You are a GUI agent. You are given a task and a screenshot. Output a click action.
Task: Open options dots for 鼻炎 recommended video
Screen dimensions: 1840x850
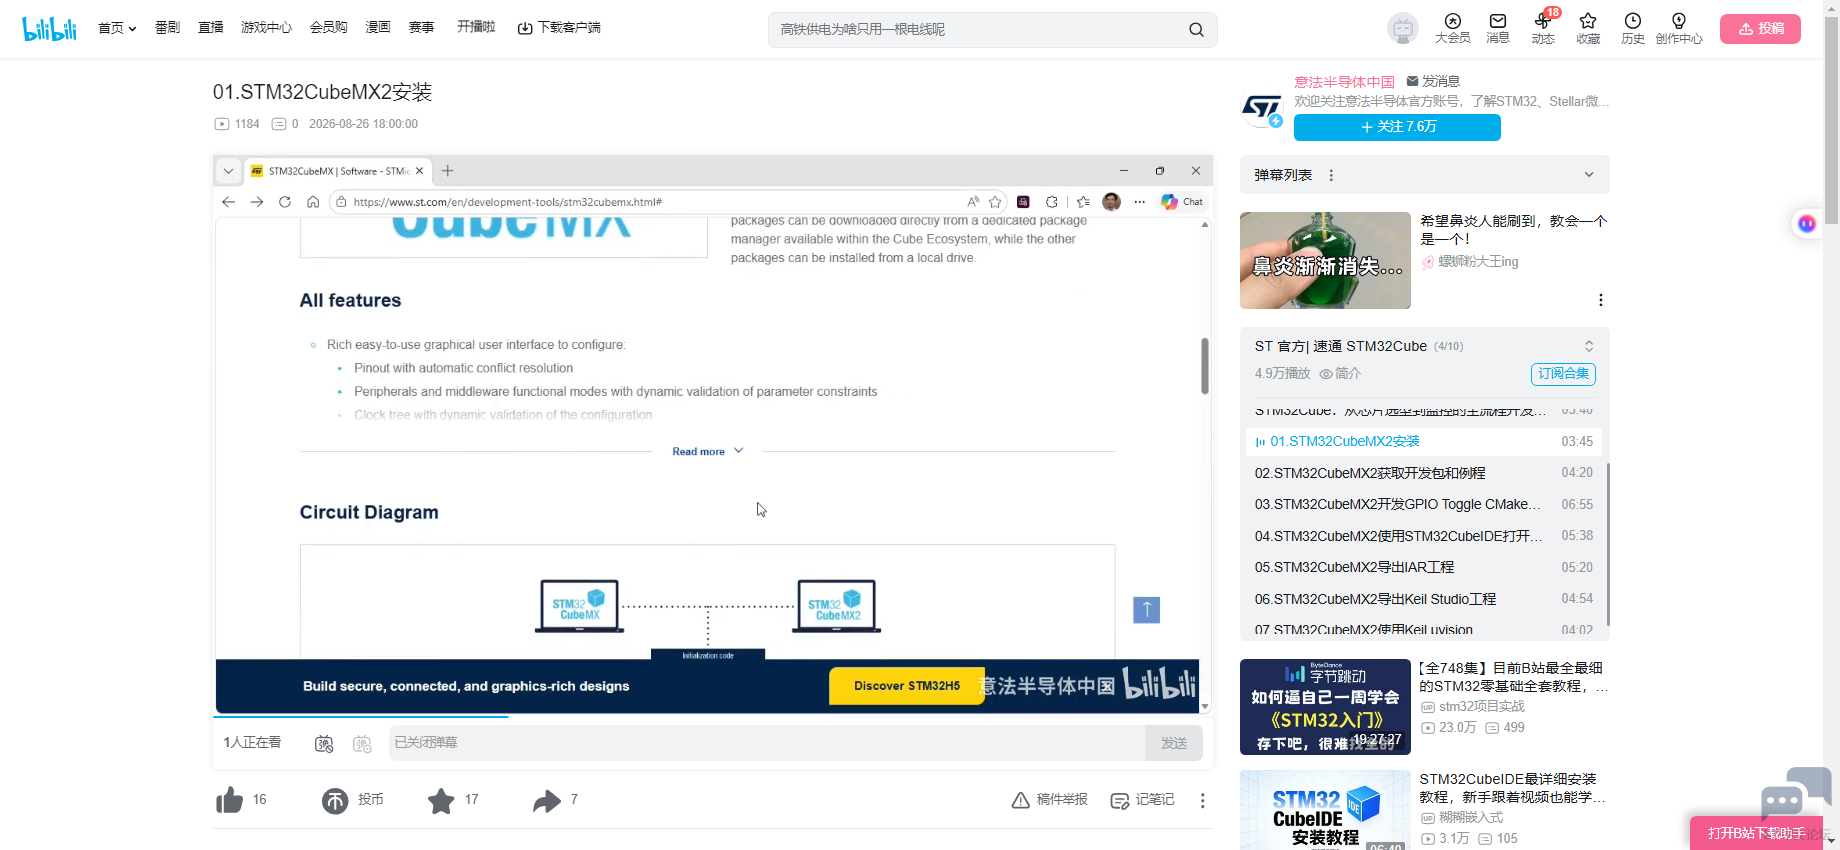pos(1601,300)
